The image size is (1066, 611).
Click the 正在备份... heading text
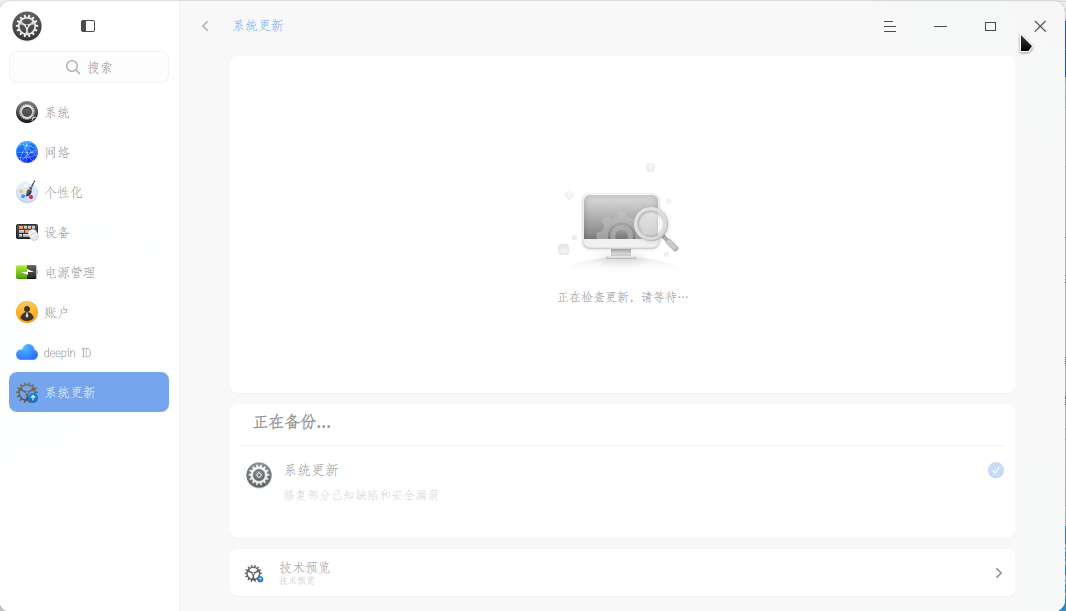click(x=292, y=423)
